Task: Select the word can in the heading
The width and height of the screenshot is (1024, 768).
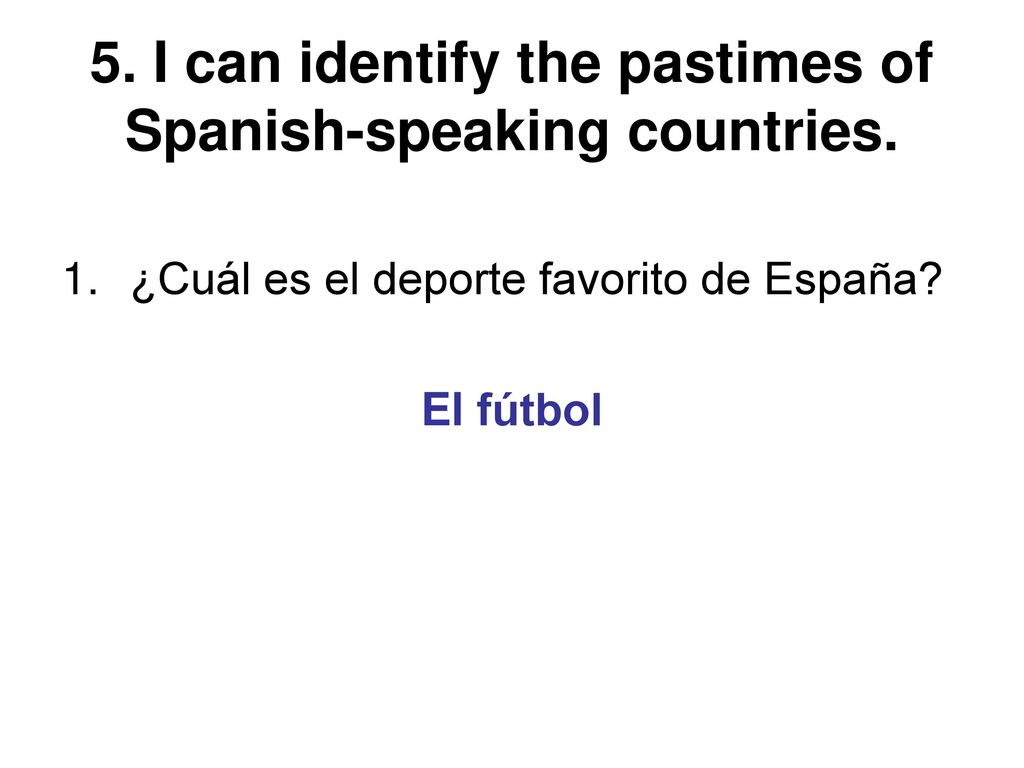Action: (233, 64)
